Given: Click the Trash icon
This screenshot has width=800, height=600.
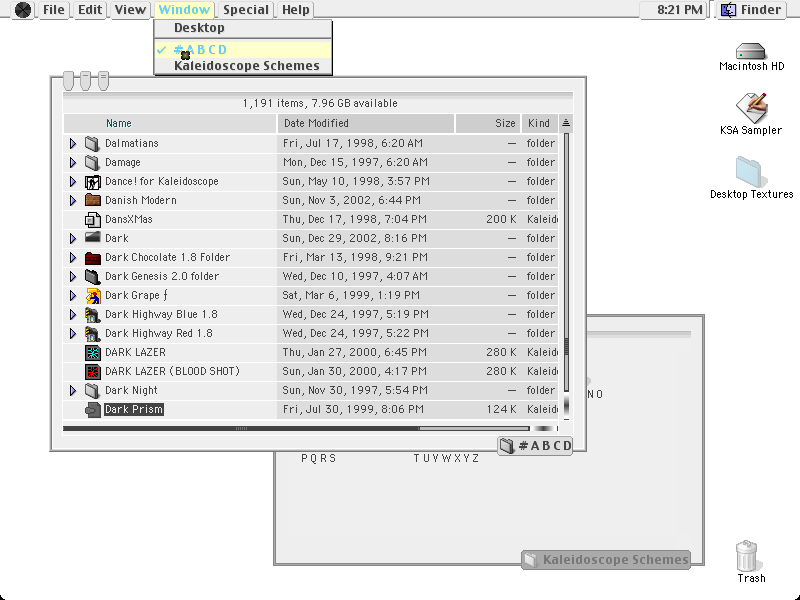Looking at the screenshot, I should 746,556.
